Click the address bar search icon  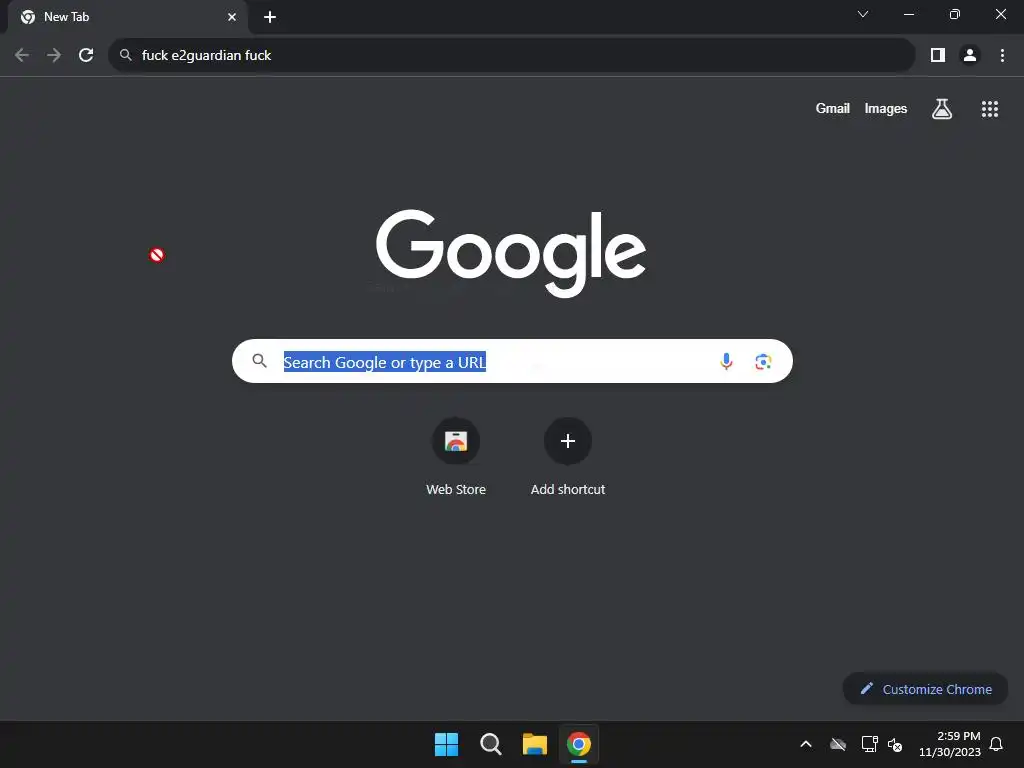(126, 56)
